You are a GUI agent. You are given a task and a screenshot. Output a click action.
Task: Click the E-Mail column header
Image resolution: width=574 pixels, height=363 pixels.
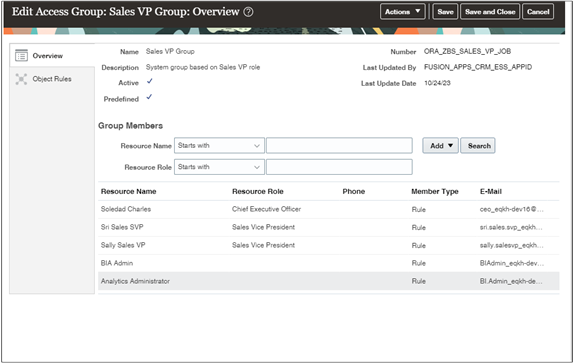pyautogui.click(x=491, y=191)
